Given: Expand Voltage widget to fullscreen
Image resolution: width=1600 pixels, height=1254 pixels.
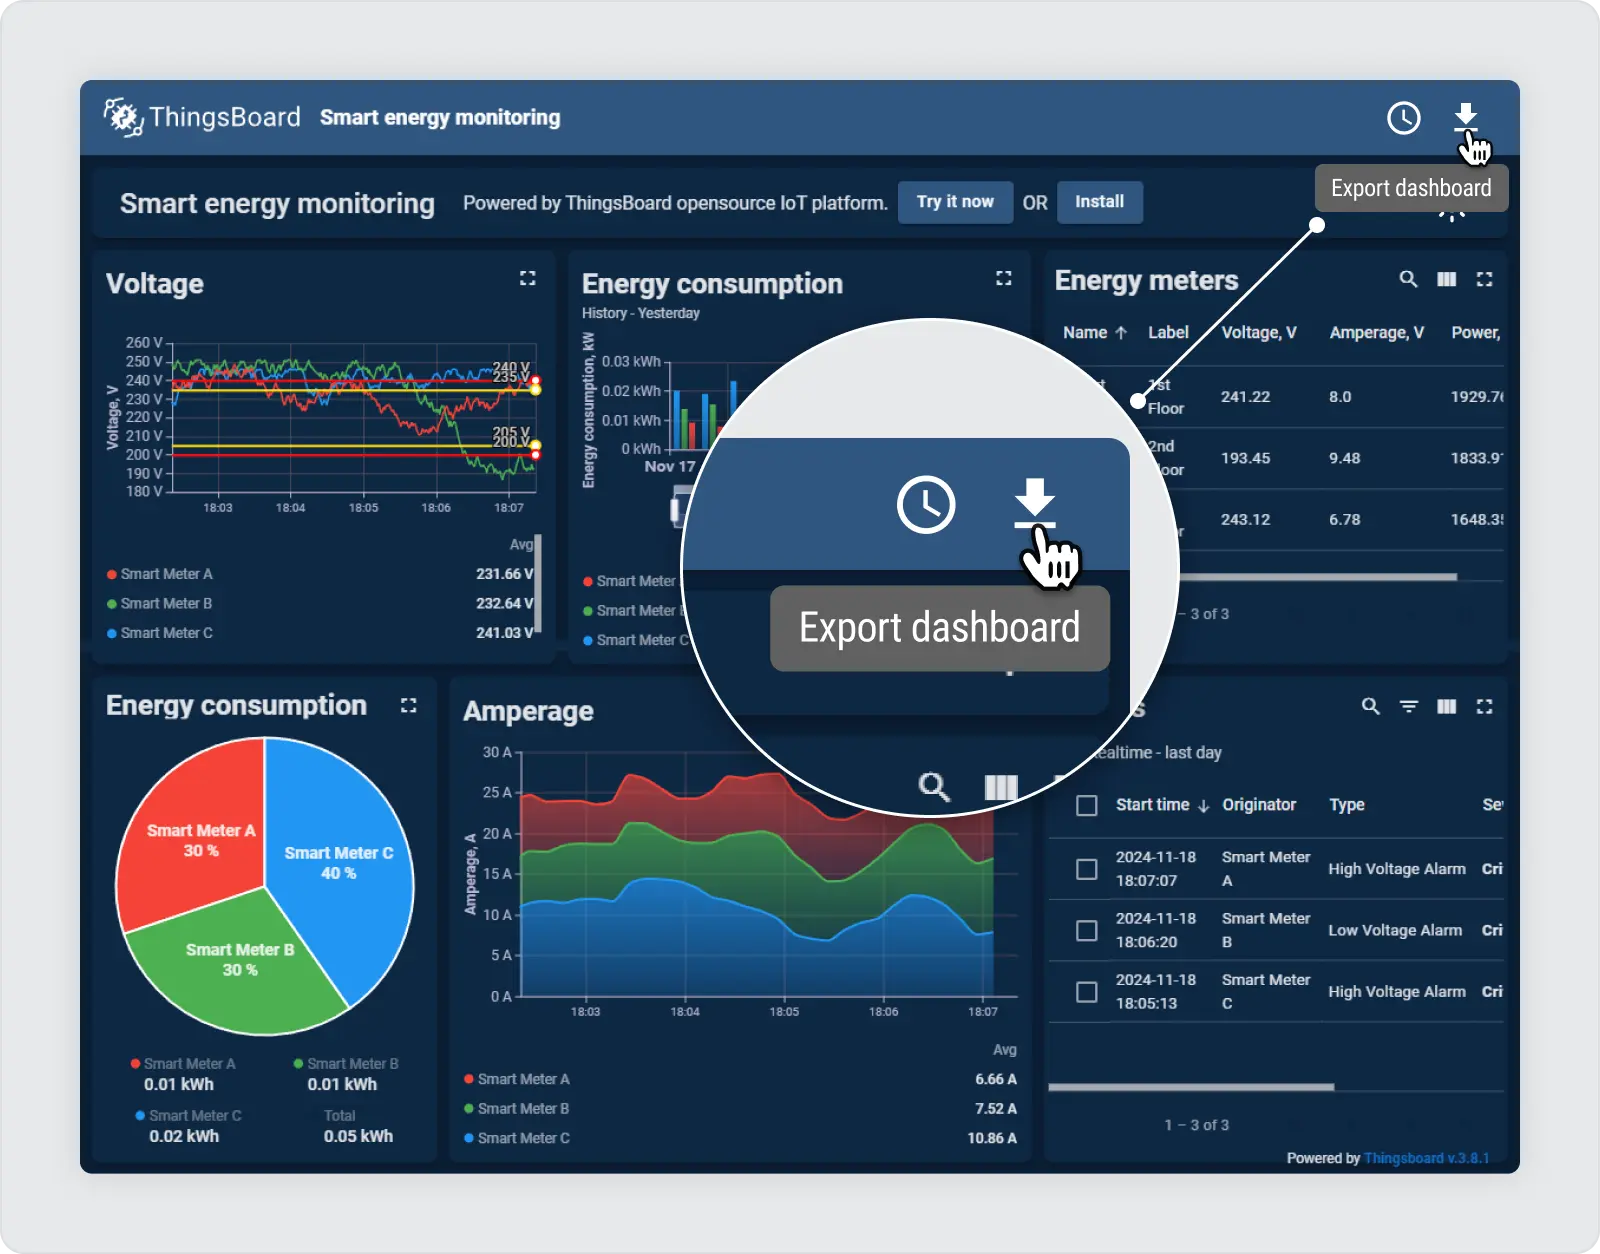Looking at the screenshot, I should (x=527, y=279).
